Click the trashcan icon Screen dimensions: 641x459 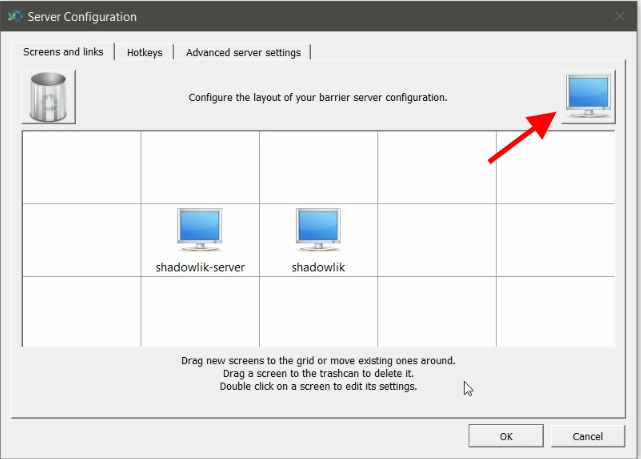pyautogui.click(x=48, y=97)
